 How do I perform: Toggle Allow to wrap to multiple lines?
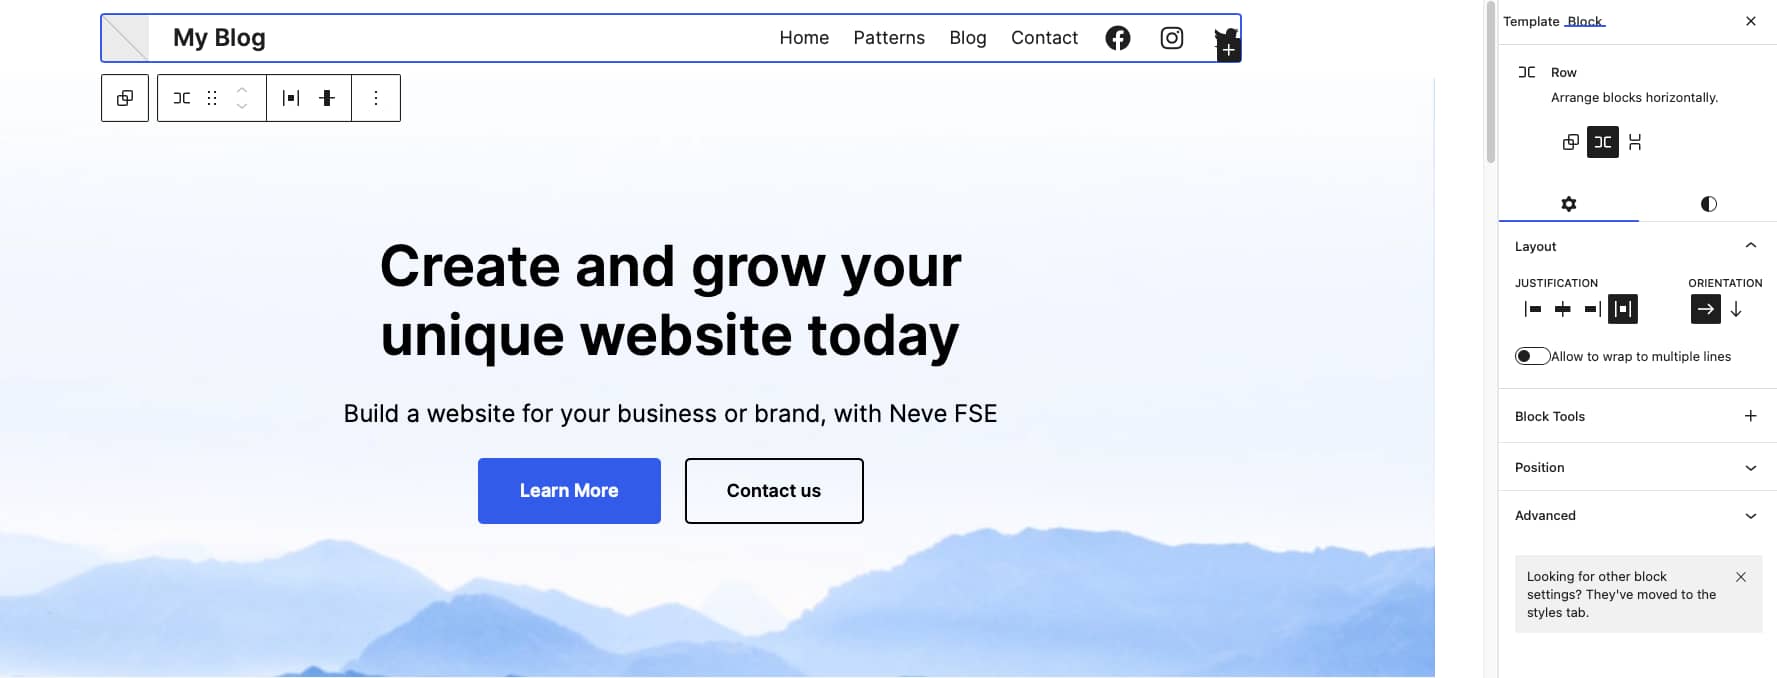(1532, 356)
